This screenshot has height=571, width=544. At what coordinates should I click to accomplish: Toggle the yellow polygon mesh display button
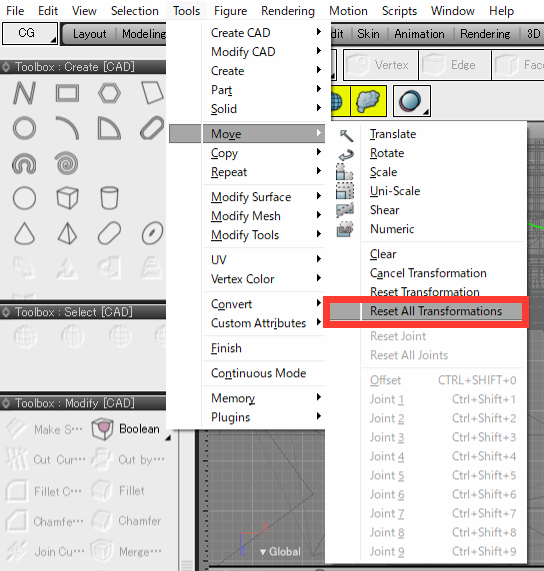[x=368, y=101]
